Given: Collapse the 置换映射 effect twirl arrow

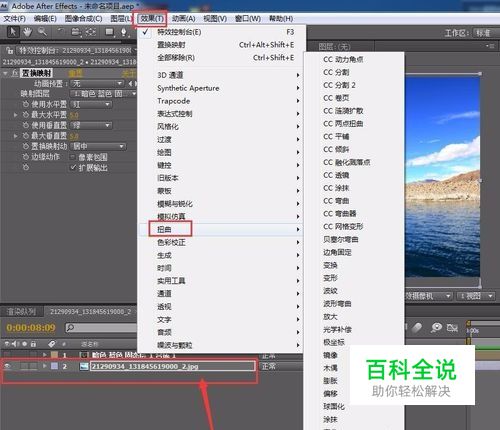Looking at the screenshot, I should (5, 73).
